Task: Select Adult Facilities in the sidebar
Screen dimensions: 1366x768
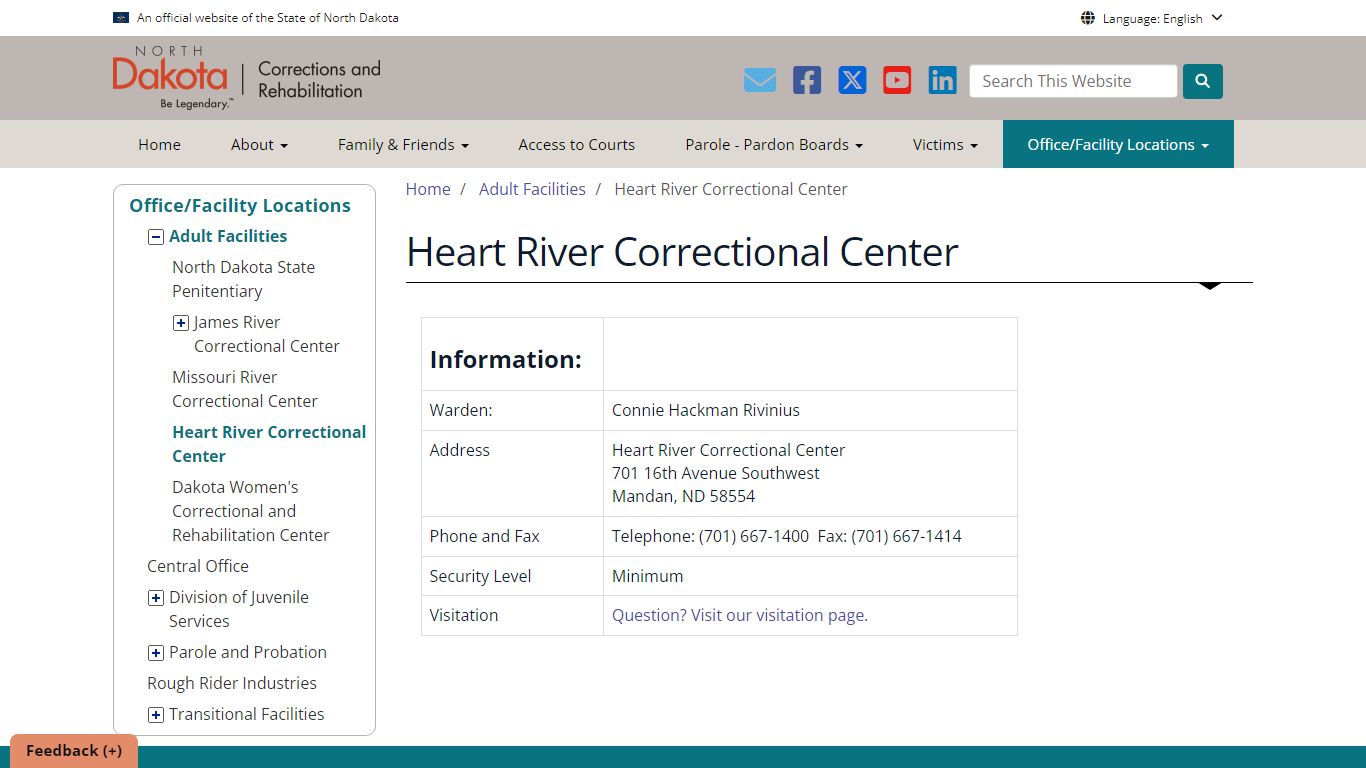Action: coord(228,236)
